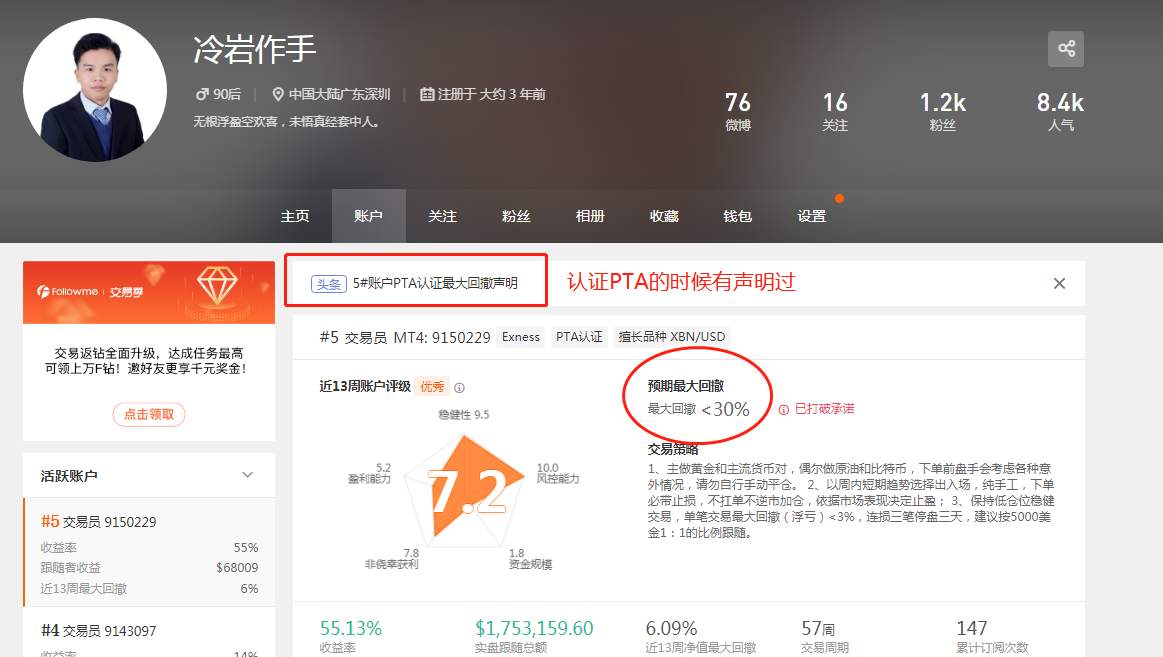Click the info icon beside 近13周账户评级
The image size is (1163, 657).
[x=459, y=388]
